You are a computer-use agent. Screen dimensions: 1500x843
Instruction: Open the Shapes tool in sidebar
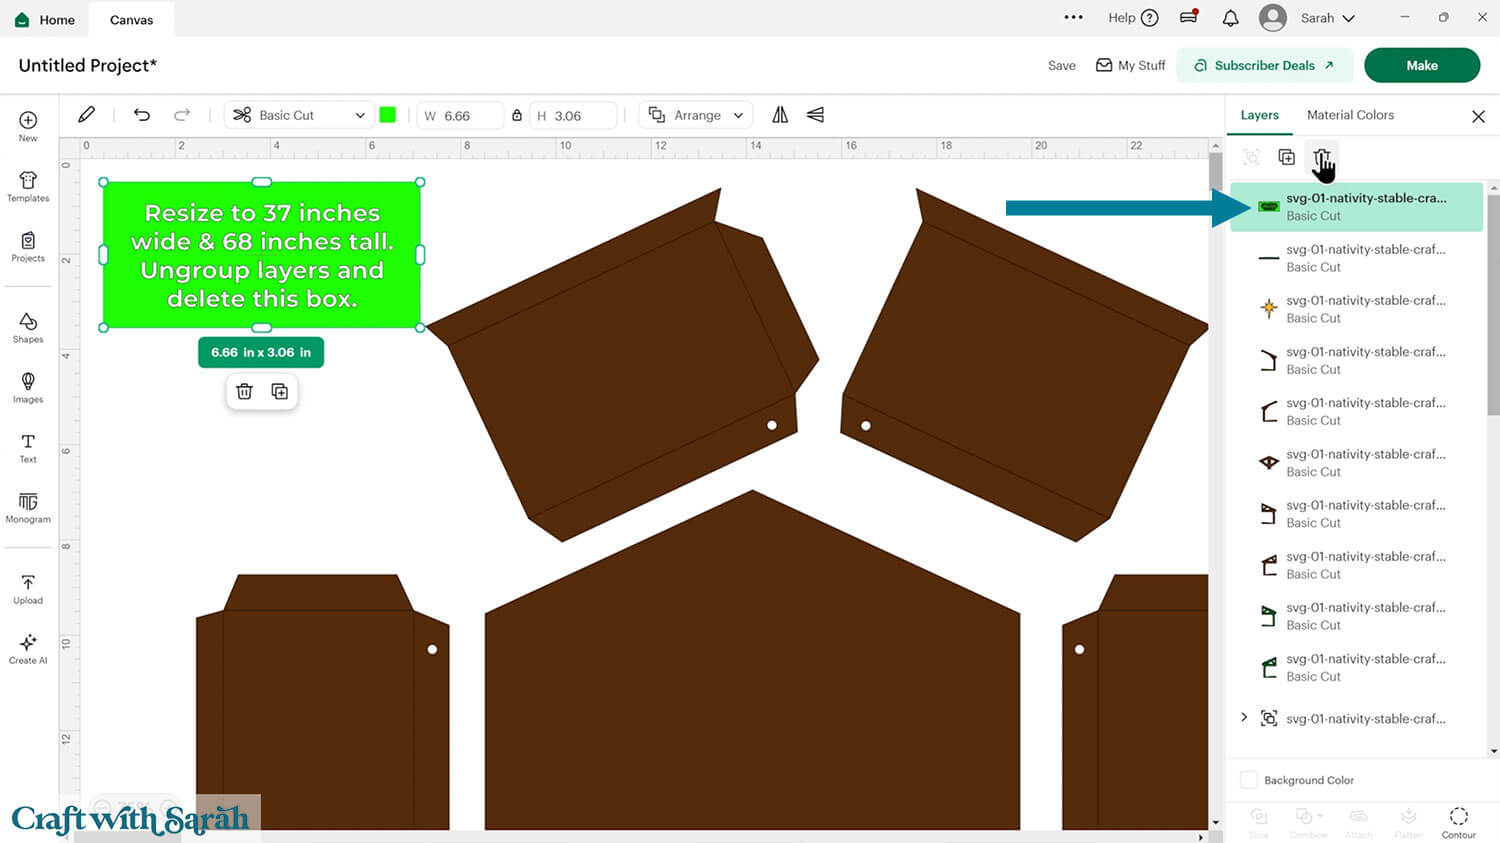click(28, 327)
